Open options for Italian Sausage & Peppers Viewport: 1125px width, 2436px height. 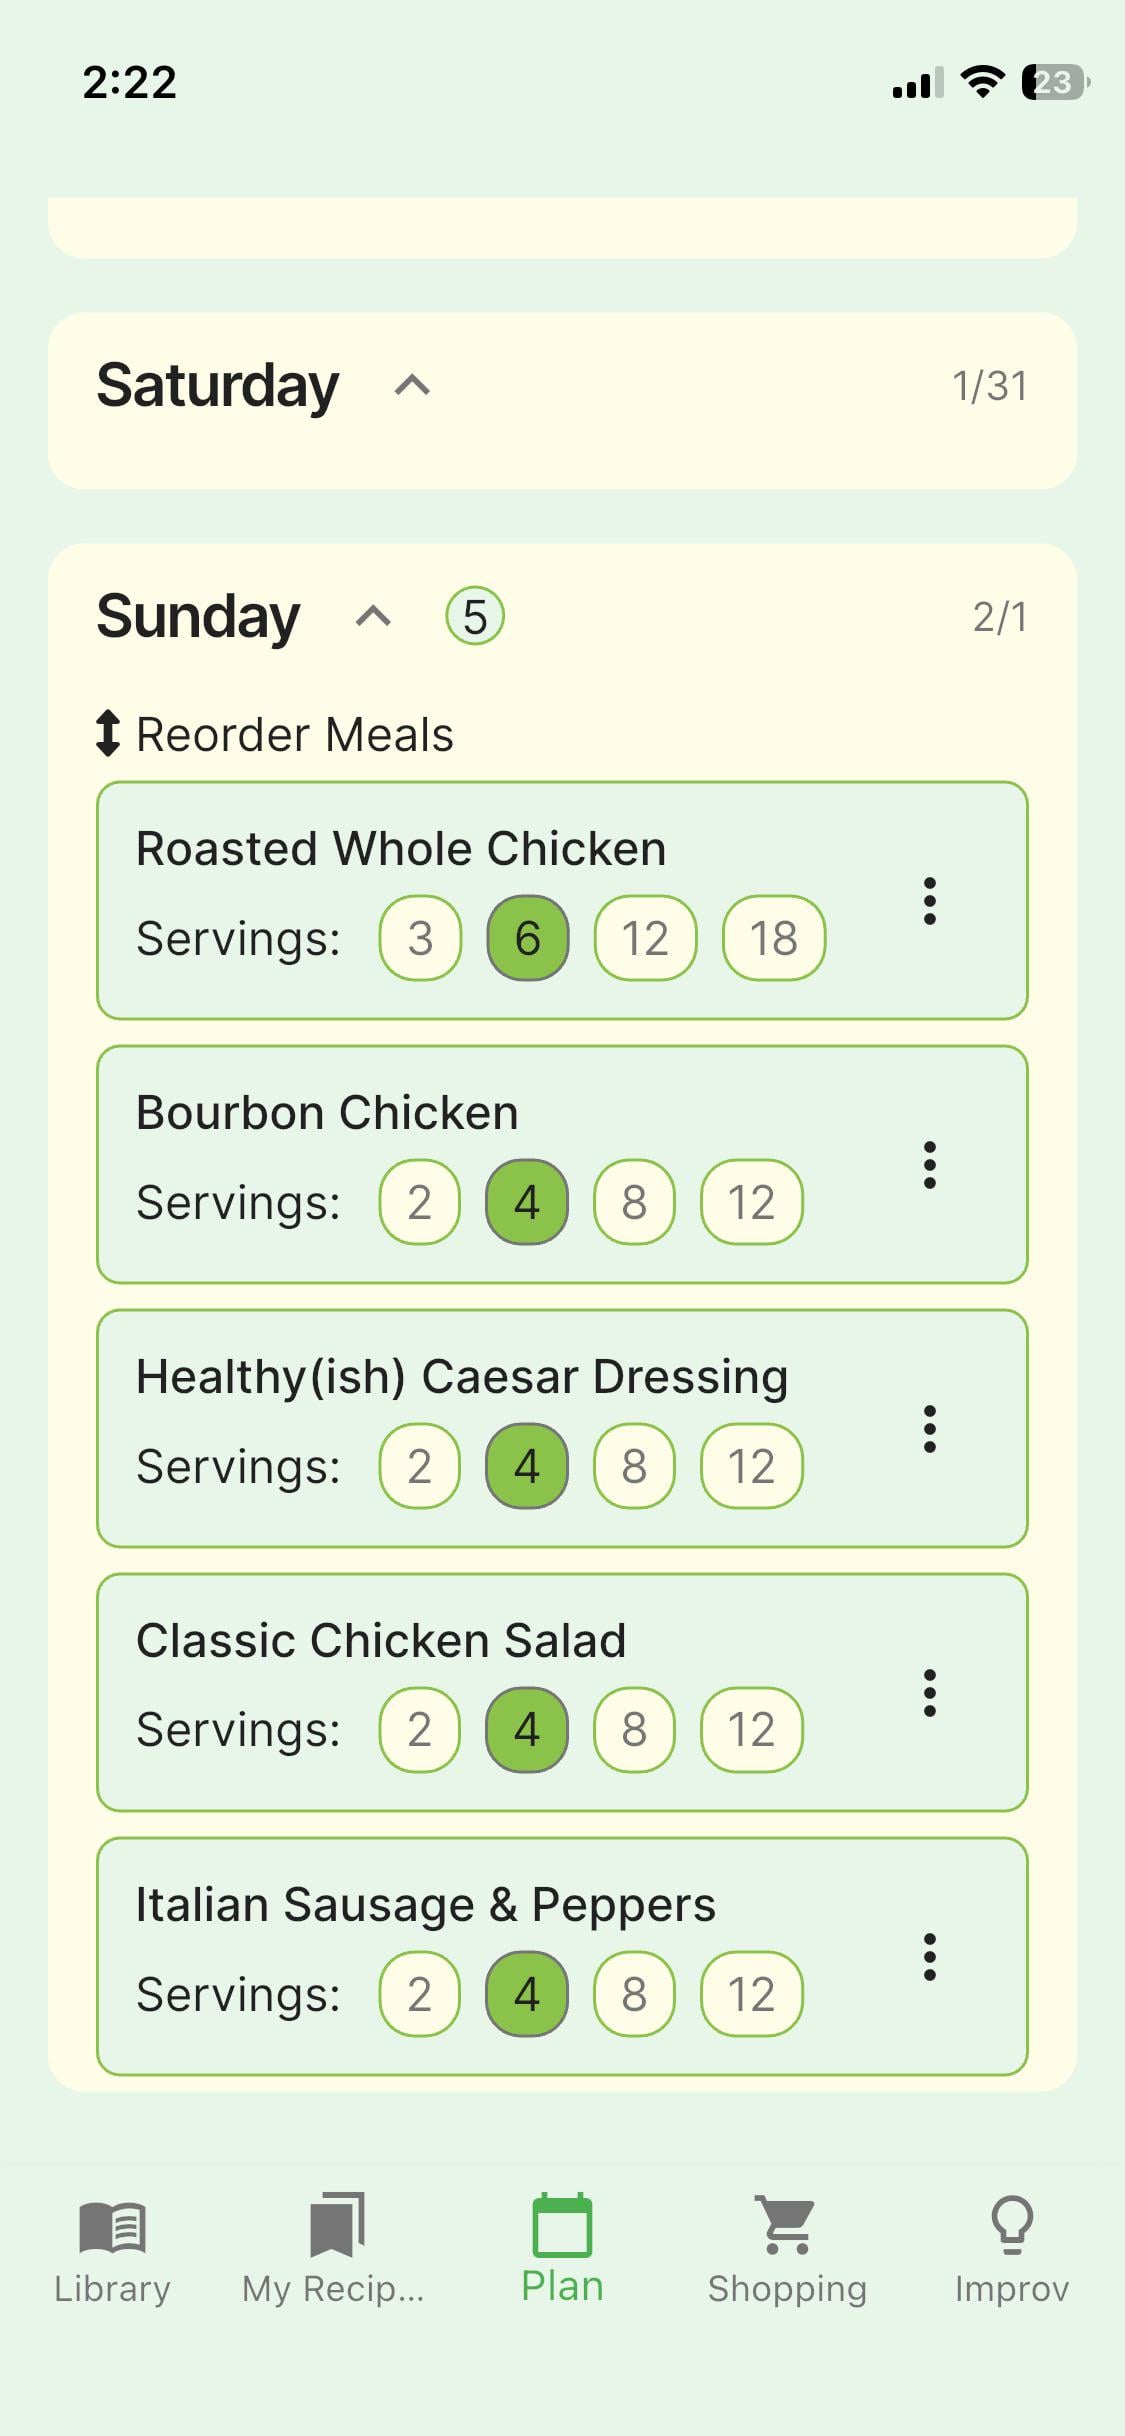pyautogui.click(x=929, y=1957)
